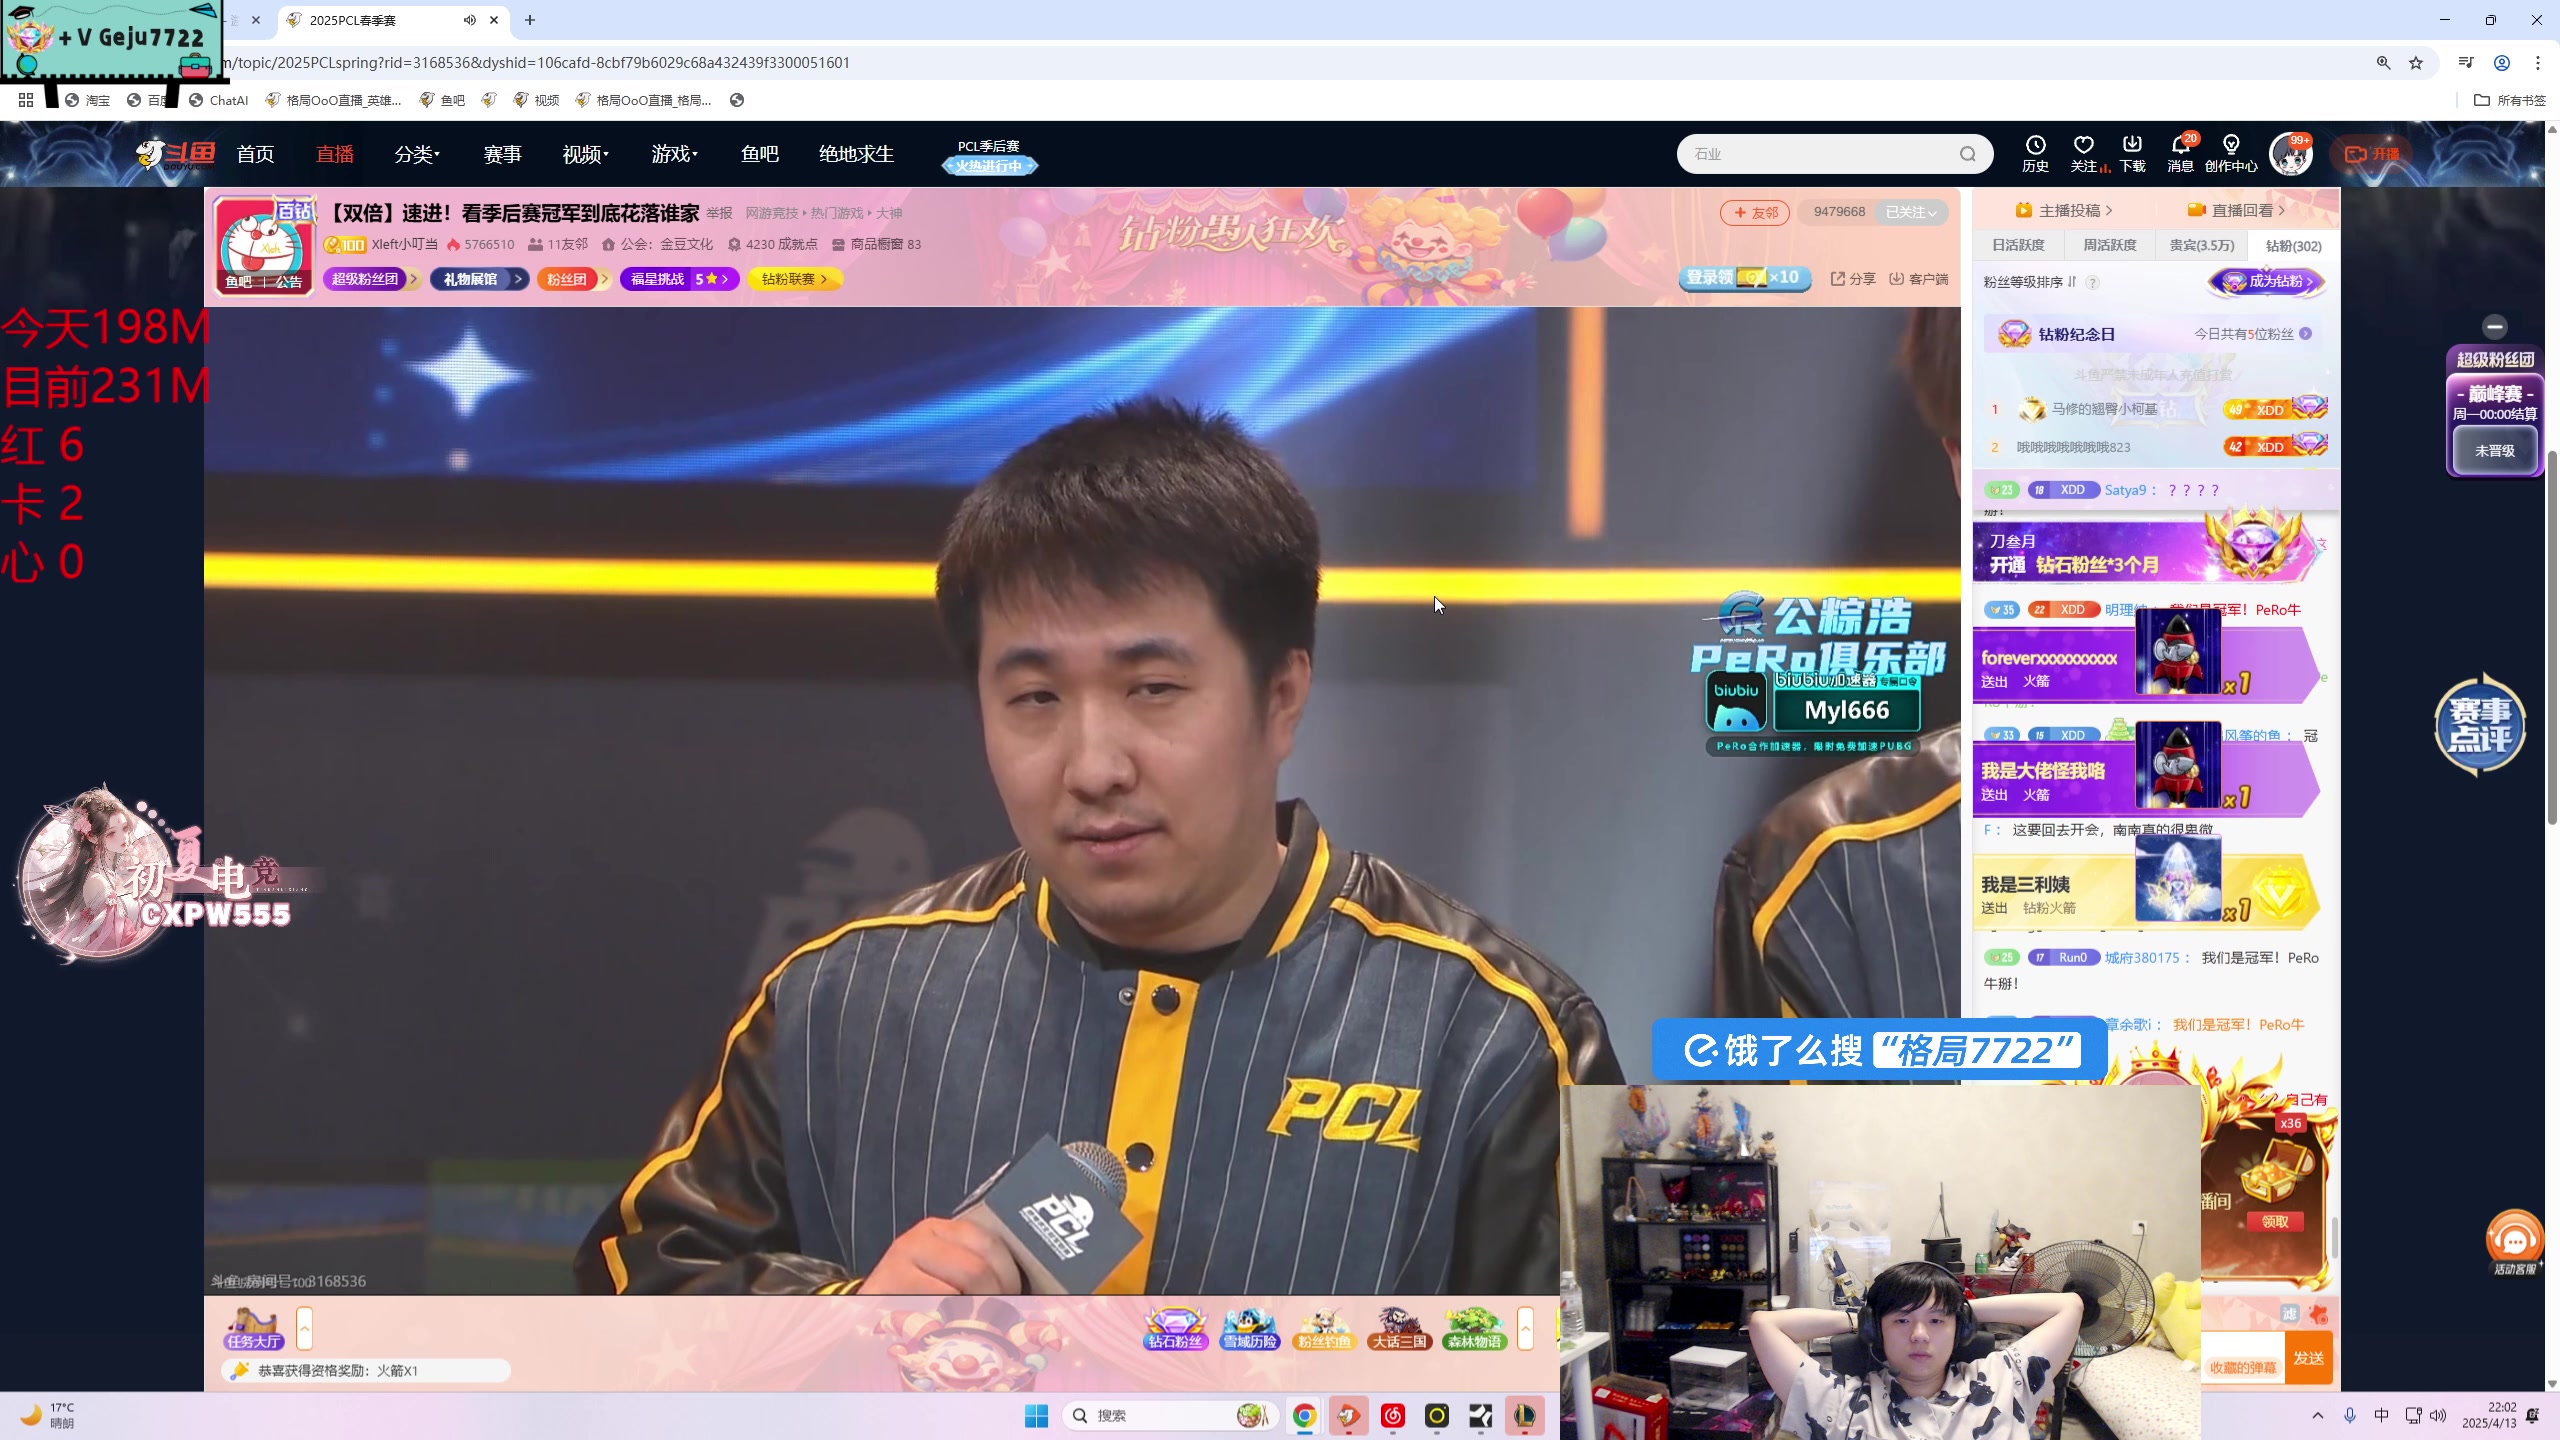
Task: Click the search magnifier in Douyu search box
Action: tap(1967, 154)
